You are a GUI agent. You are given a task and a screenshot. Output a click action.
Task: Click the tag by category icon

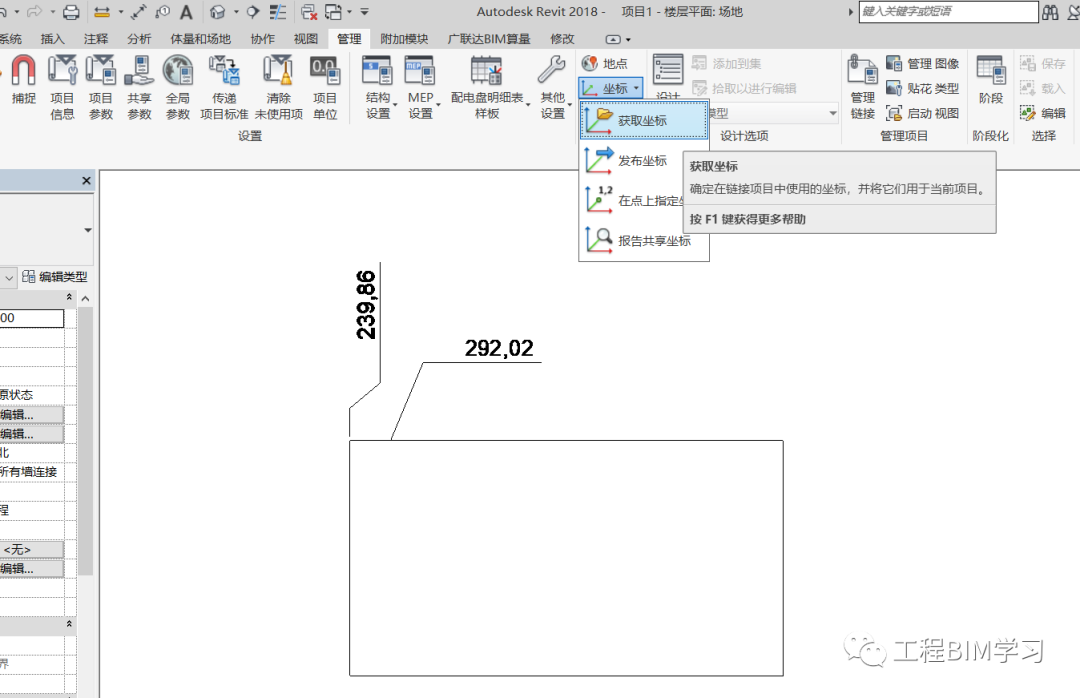163,12
